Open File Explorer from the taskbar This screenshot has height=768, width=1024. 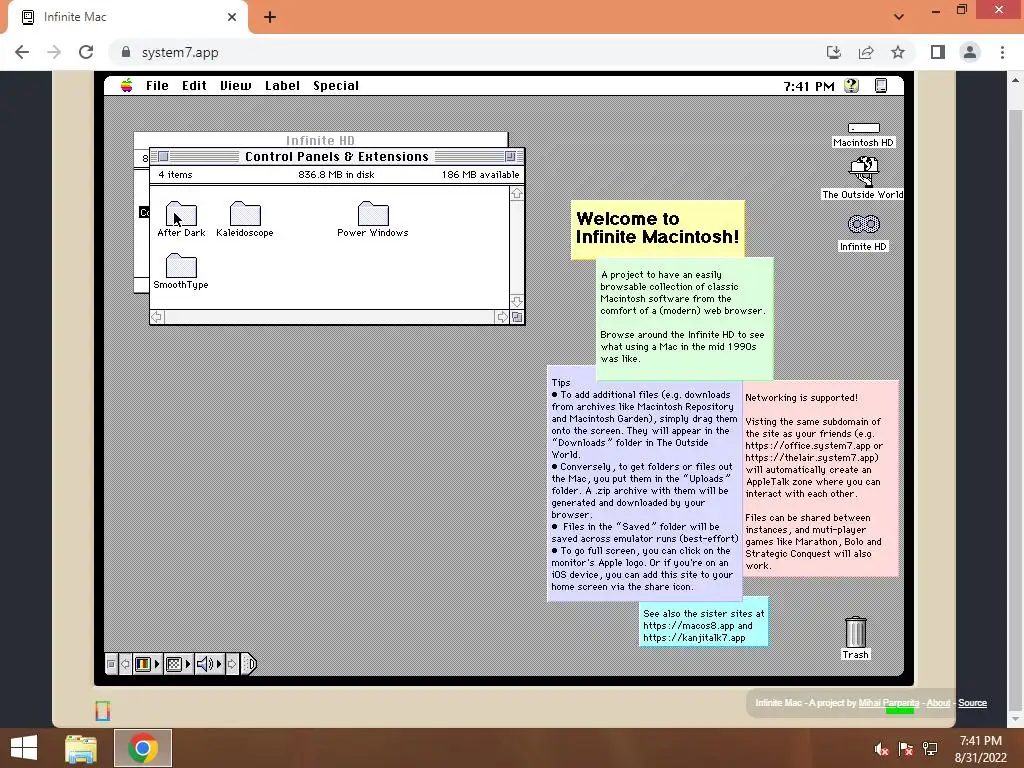point(81,748)
